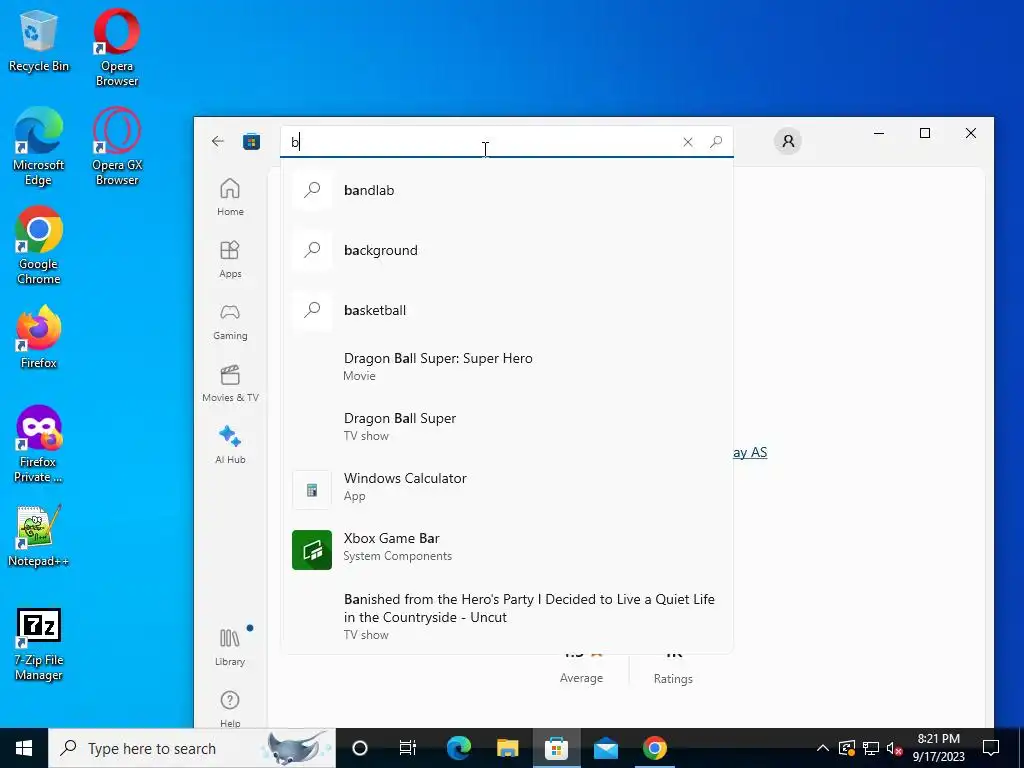This screenshot has width=1024, height=768.
Task: Select 7-Zip File Manager desktop shortcut
Action: click(x=39, y=645)
